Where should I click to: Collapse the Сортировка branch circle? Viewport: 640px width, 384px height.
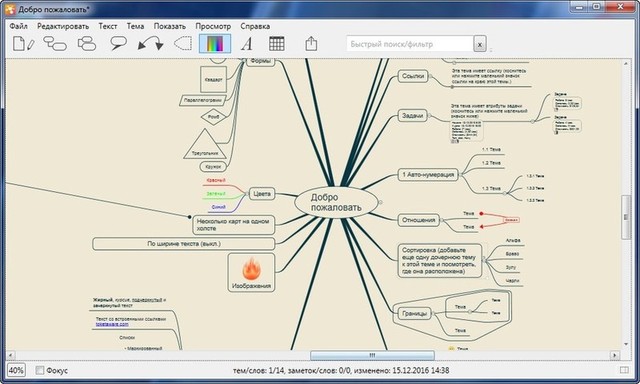pyautogui.click(x=484, y=260)
